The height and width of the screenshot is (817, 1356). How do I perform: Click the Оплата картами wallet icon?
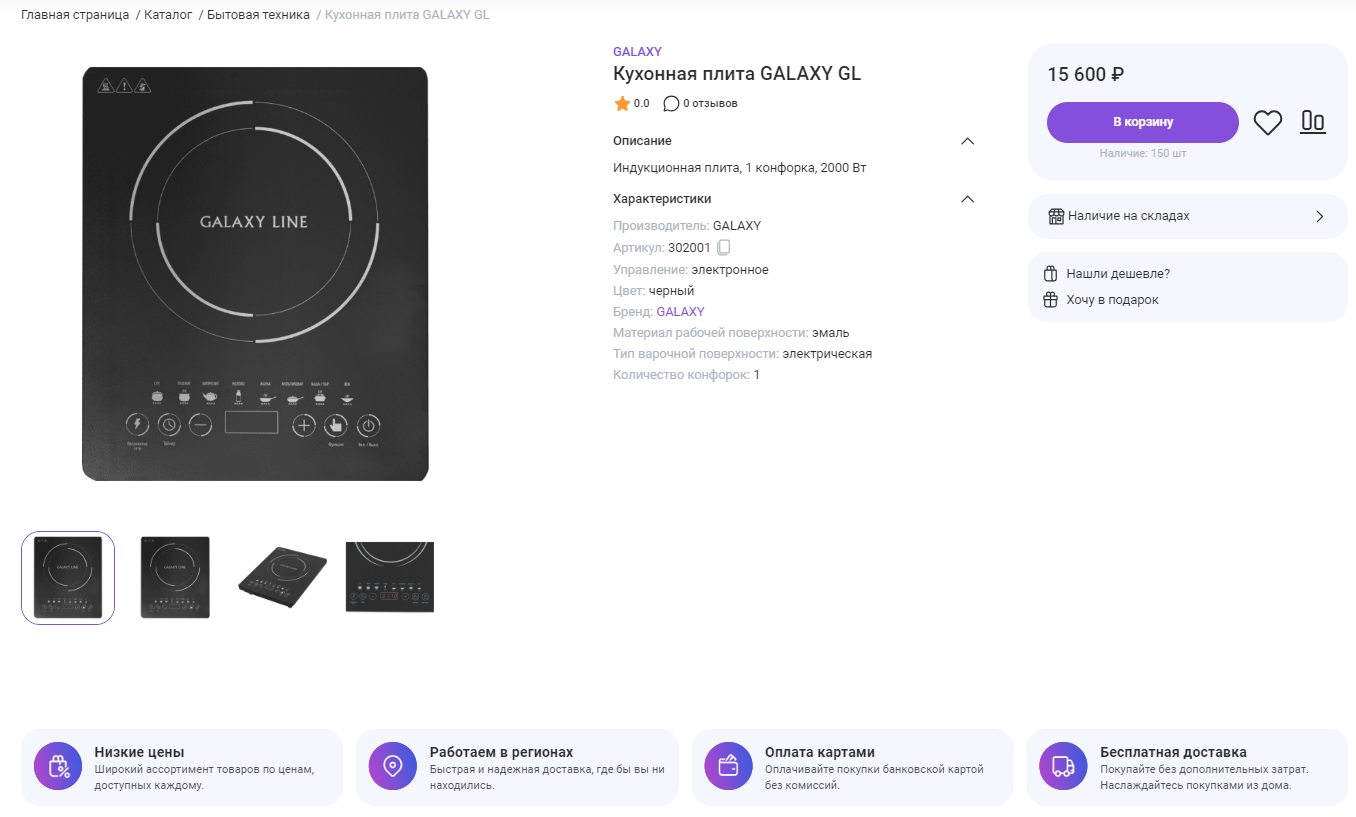tap(729, 767)
